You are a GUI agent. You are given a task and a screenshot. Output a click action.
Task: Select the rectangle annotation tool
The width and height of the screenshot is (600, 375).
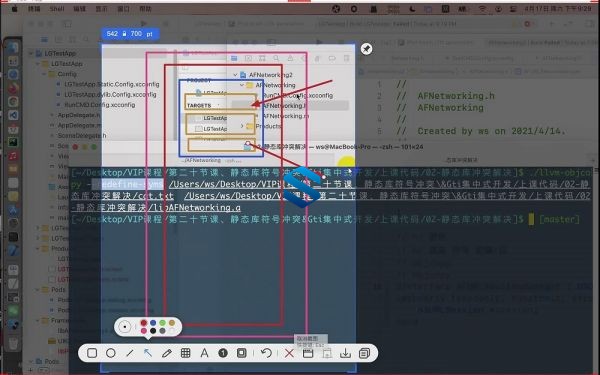pyautogui.click(x=92, y=353)
